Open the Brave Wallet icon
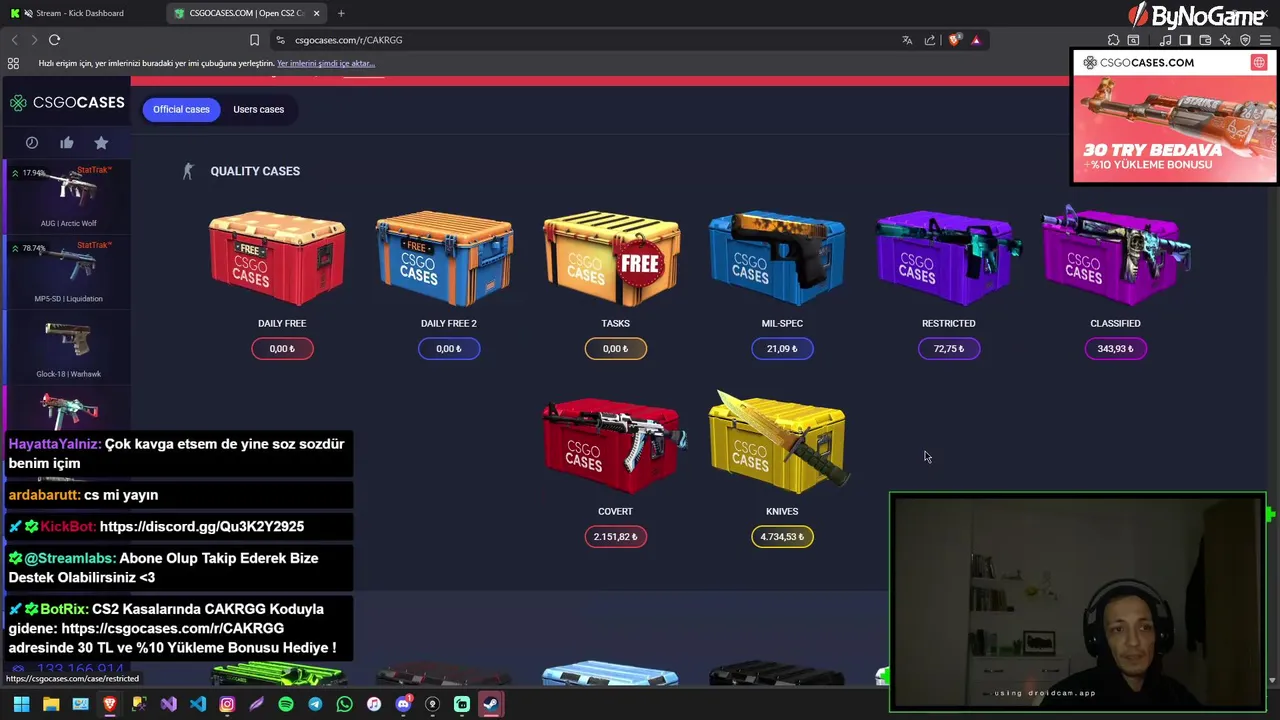 (1205, 40)
